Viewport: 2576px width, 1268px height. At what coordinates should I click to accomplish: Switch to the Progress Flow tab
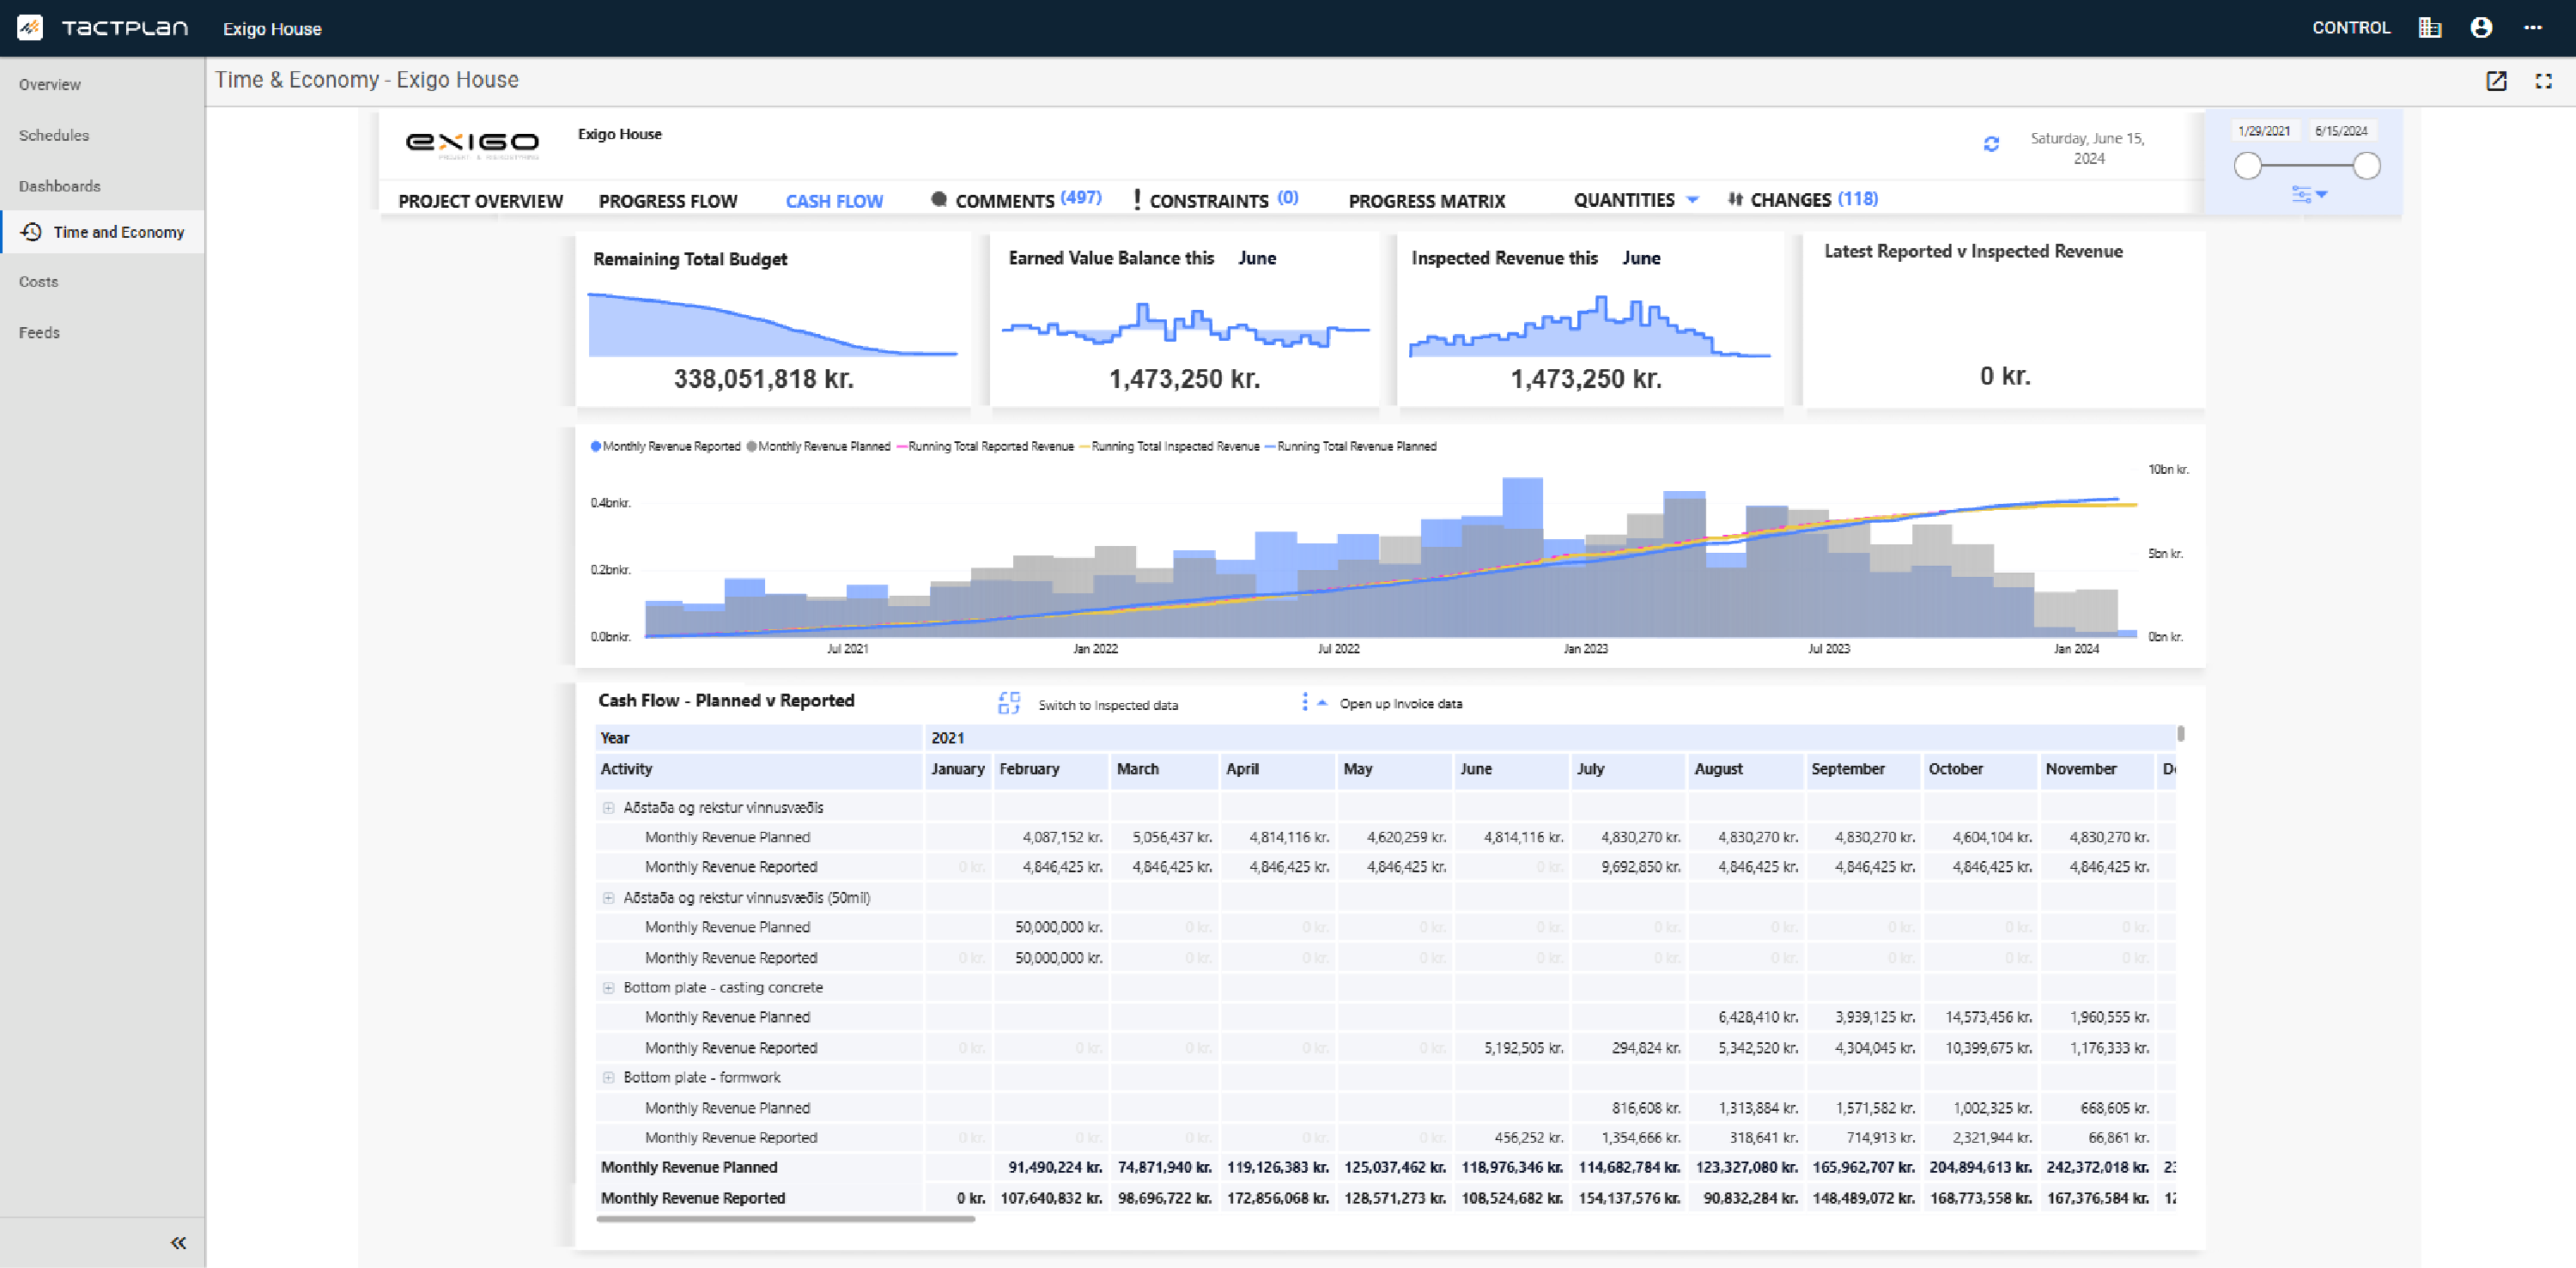668,201
